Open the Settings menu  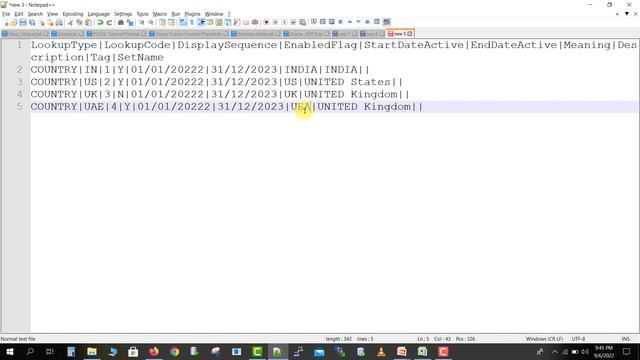[123, 14]
